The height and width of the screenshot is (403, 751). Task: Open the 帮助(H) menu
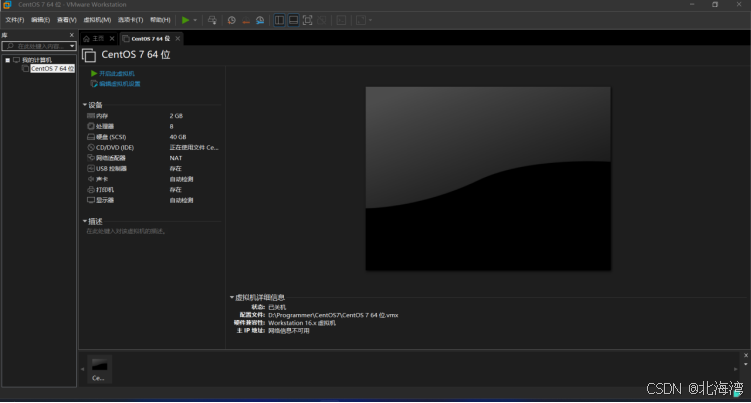pyautogui.click(x=160, y=20)
